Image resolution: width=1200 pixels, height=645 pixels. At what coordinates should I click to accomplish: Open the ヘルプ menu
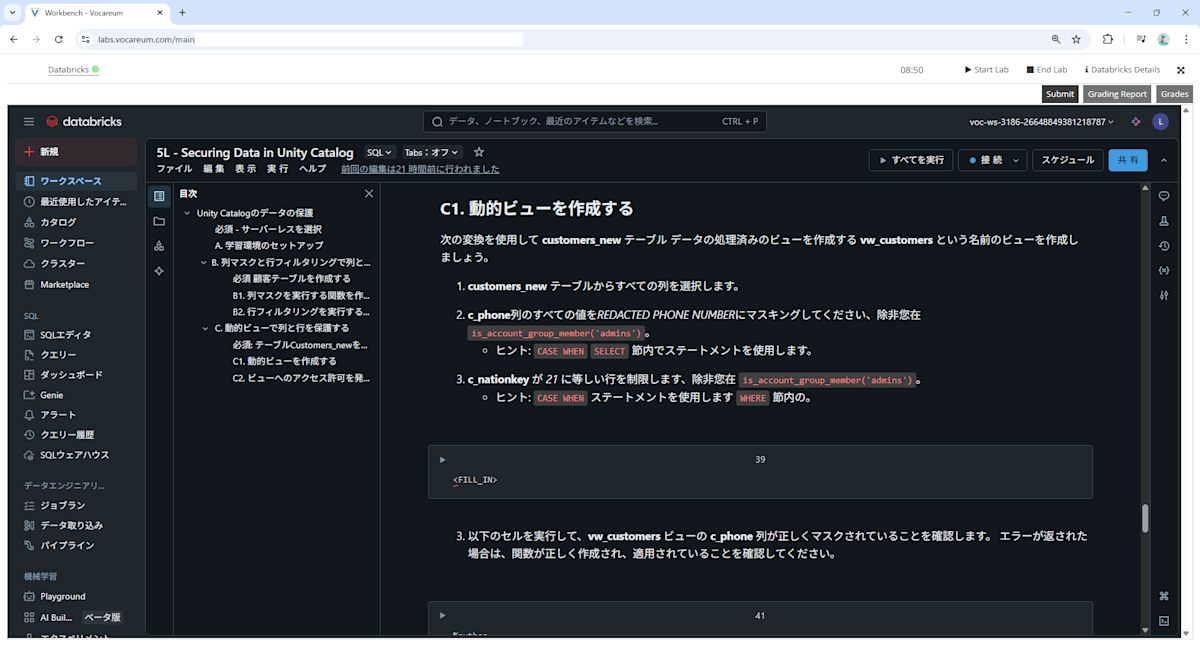(313, 169)
